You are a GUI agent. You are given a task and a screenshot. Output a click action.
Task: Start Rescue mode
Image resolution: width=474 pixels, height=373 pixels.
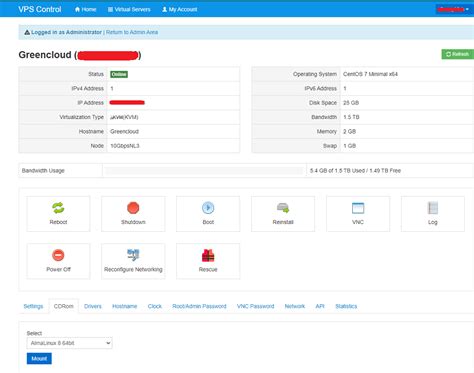(208, 261)
